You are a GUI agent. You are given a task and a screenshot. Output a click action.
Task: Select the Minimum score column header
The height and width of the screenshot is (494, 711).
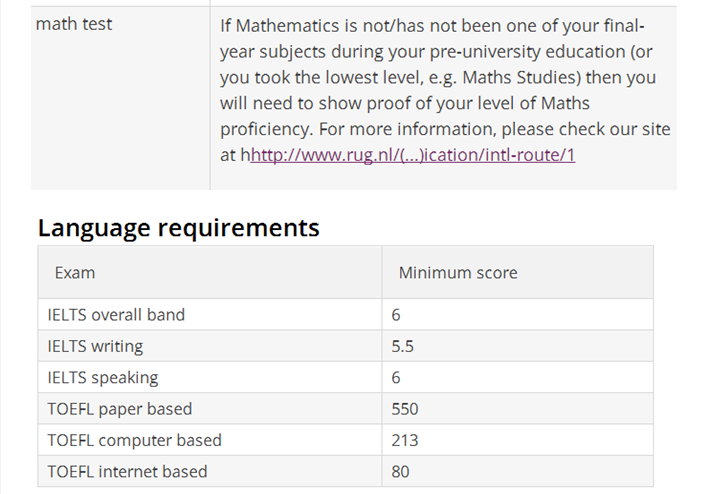458,273
